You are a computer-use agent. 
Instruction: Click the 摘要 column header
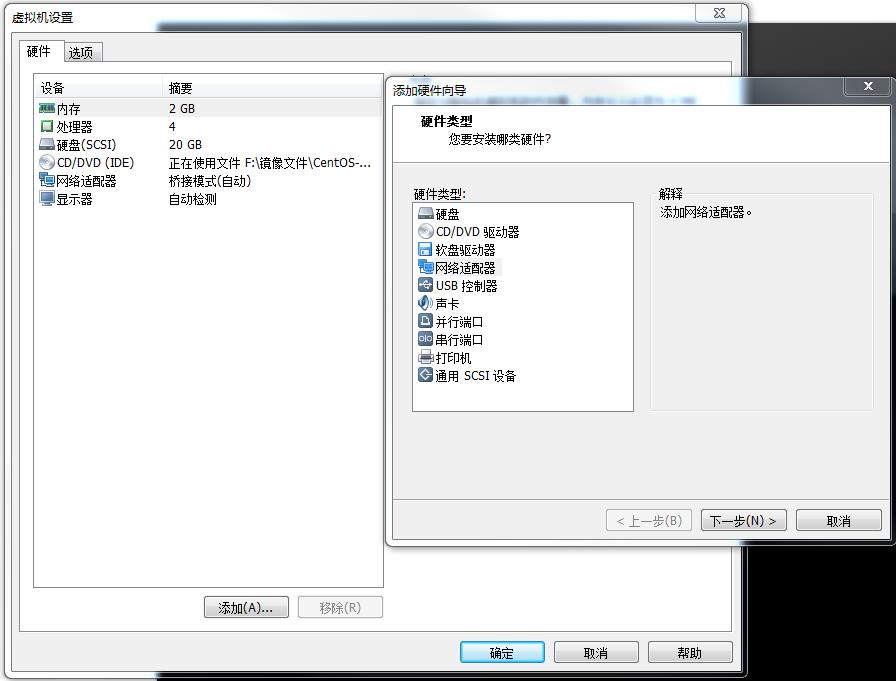click(x=273, y=88)
